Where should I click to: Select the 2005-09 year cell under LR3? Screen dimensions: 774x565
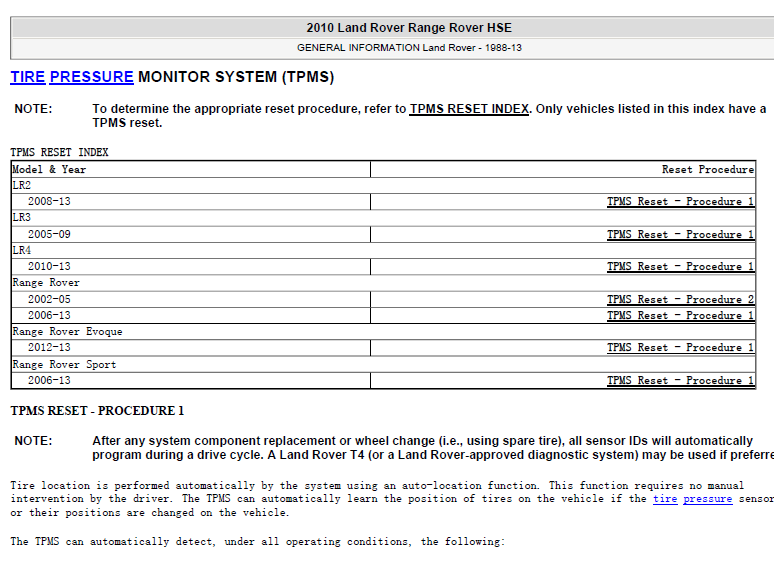tap(191, 234)
